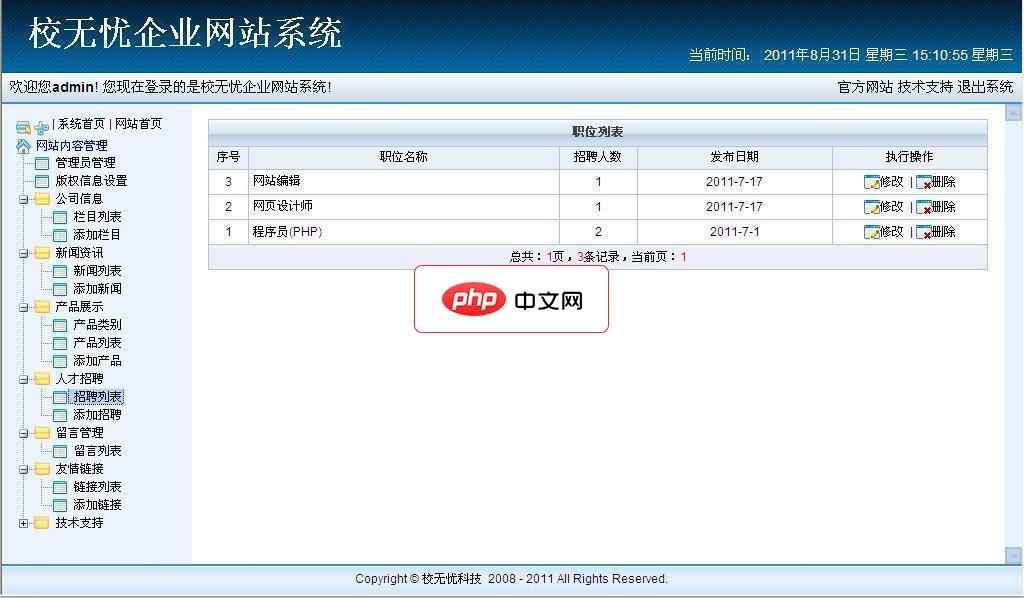Open 添加招聘 in the sidebar tree
The width and height of the screenshot is (1024, 598).
click(97, 415)
